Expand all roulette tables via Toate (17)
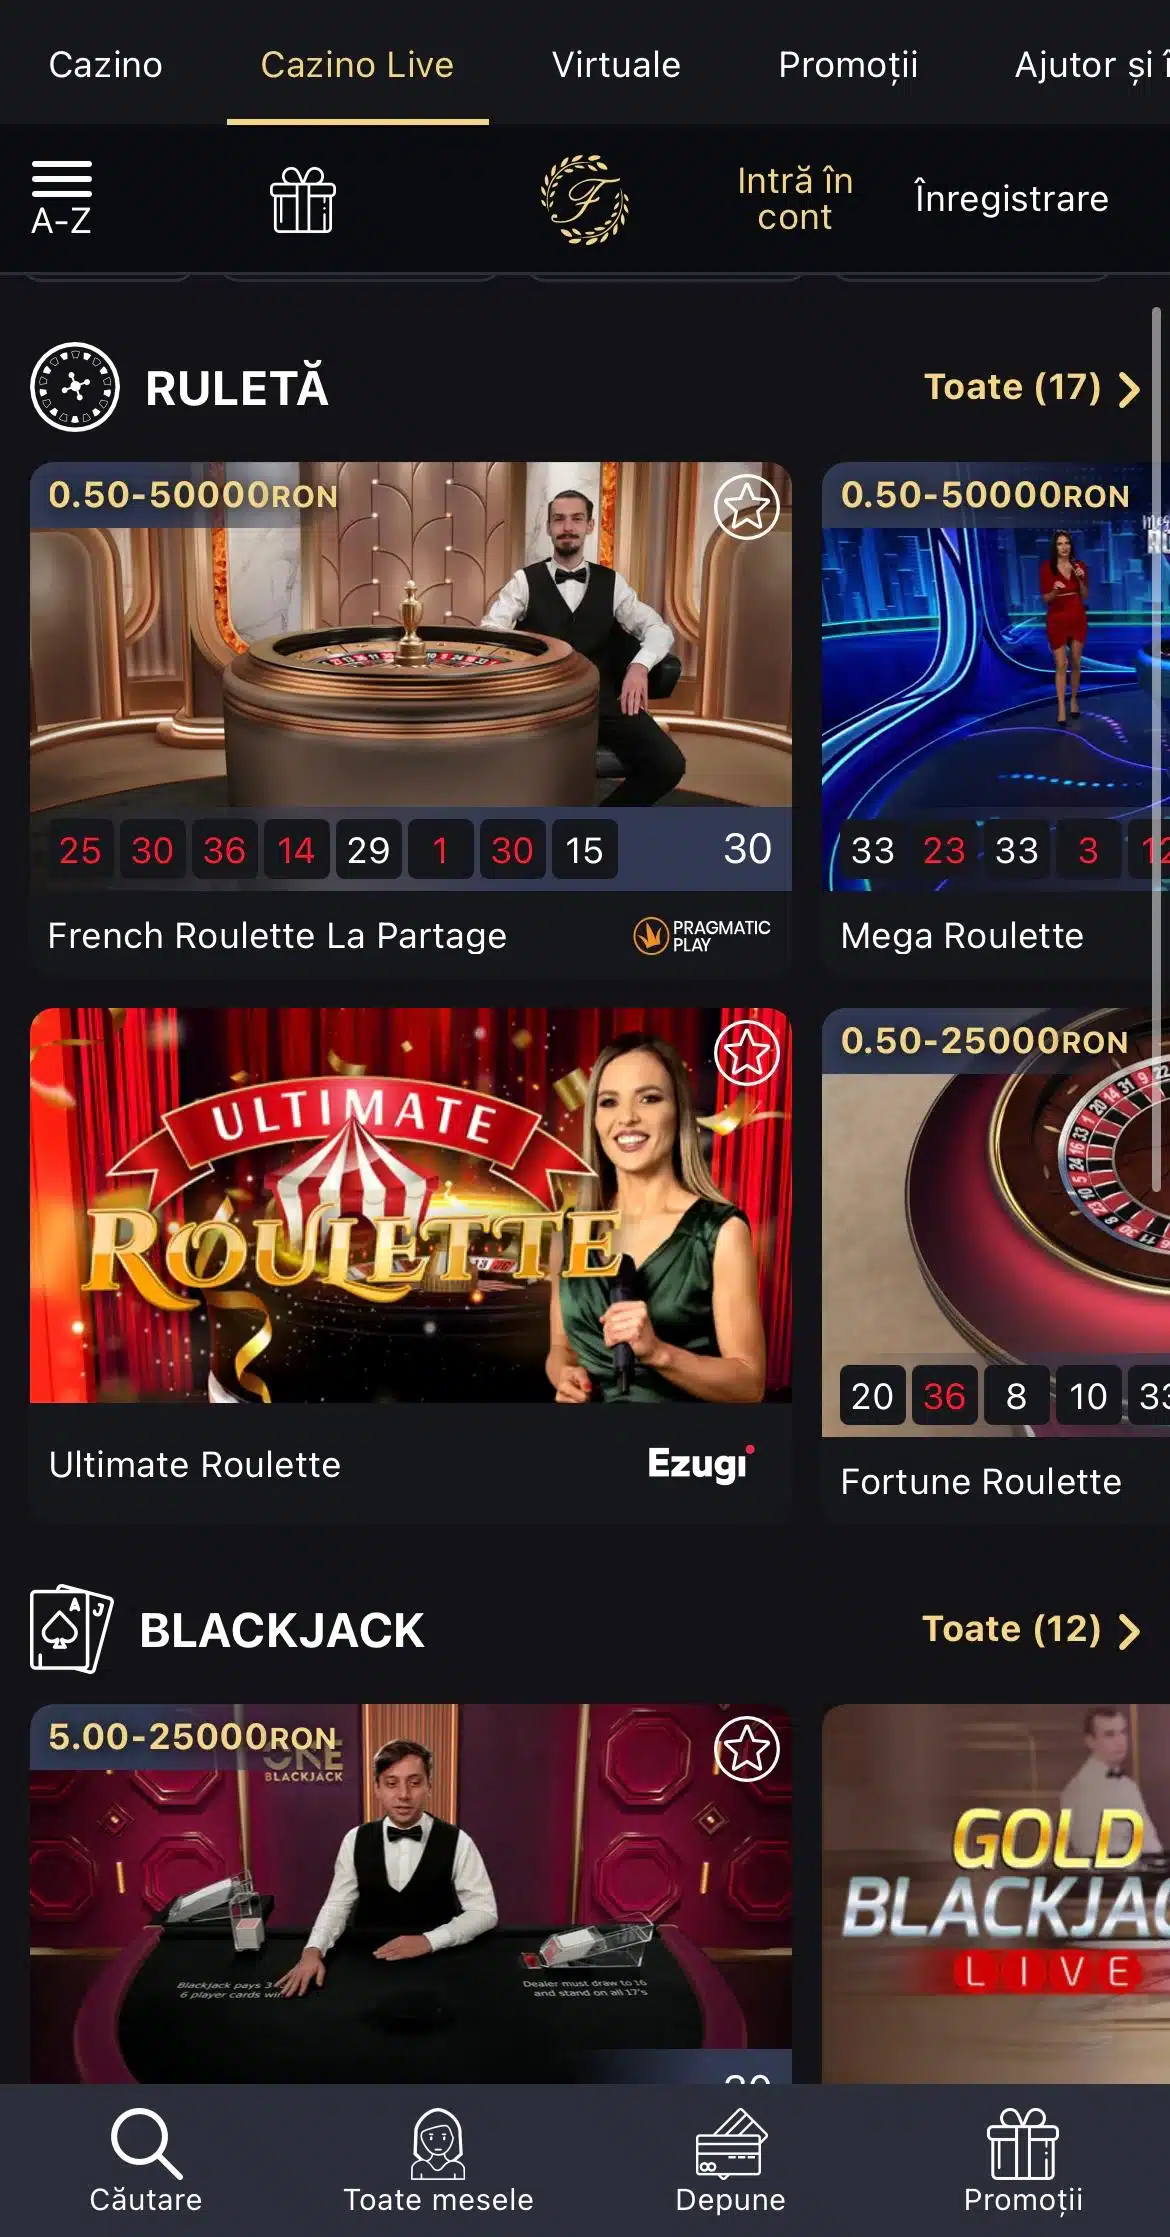 (x=1032, y=387)
